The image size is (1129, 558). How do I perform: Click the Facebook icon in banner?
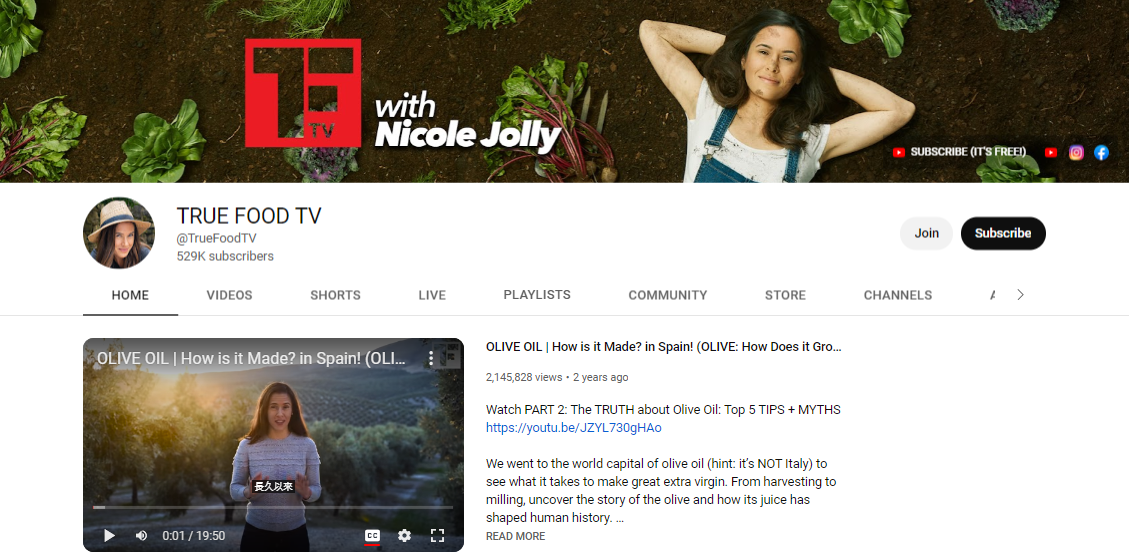click(1101, 152)
